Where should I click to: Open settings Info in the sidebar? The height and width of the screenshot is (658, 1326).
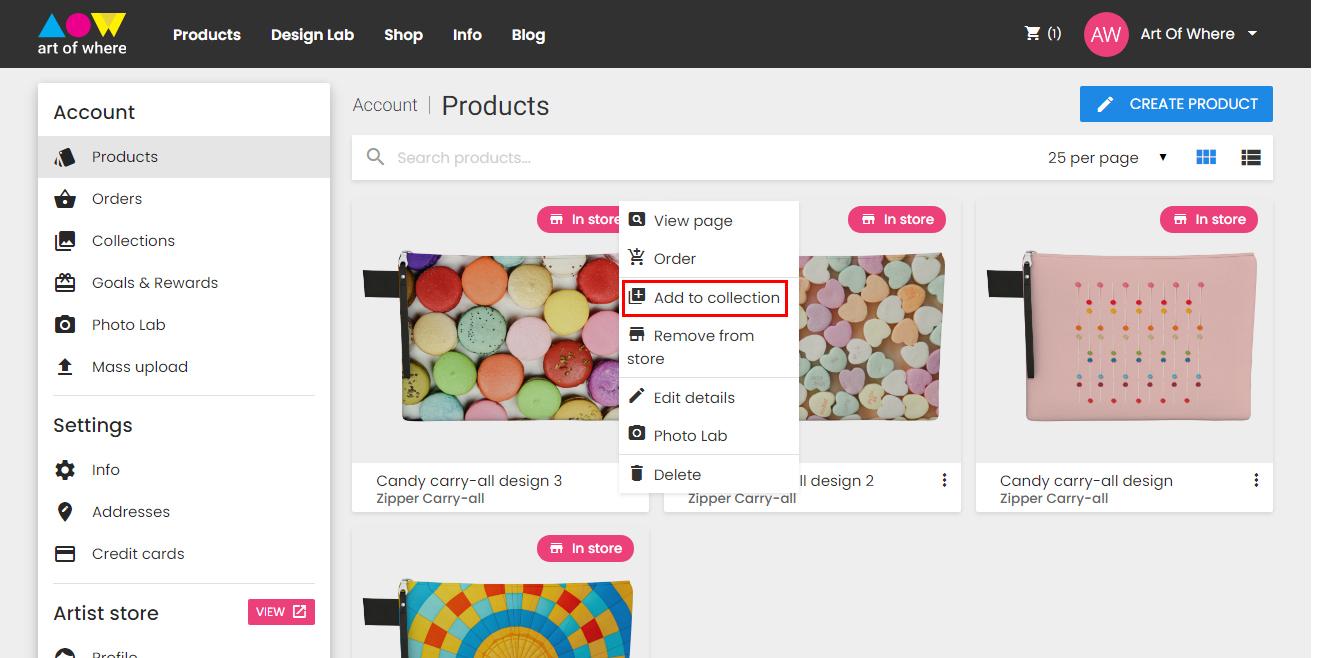[184, 470]
